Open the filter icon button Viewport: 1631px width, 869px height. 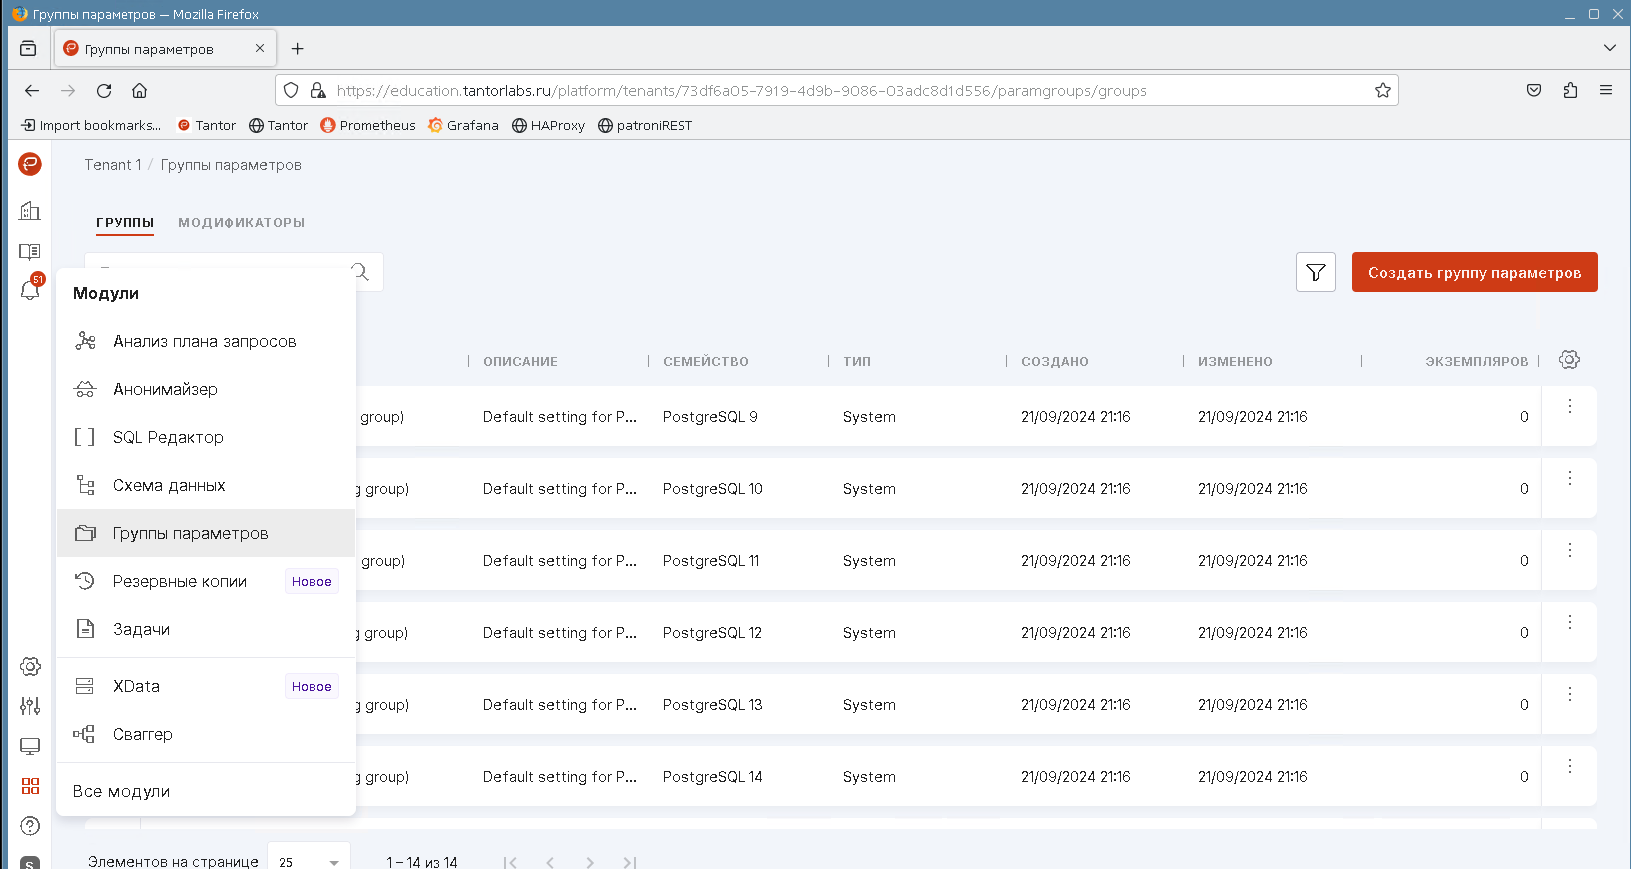pos(1315,272)
